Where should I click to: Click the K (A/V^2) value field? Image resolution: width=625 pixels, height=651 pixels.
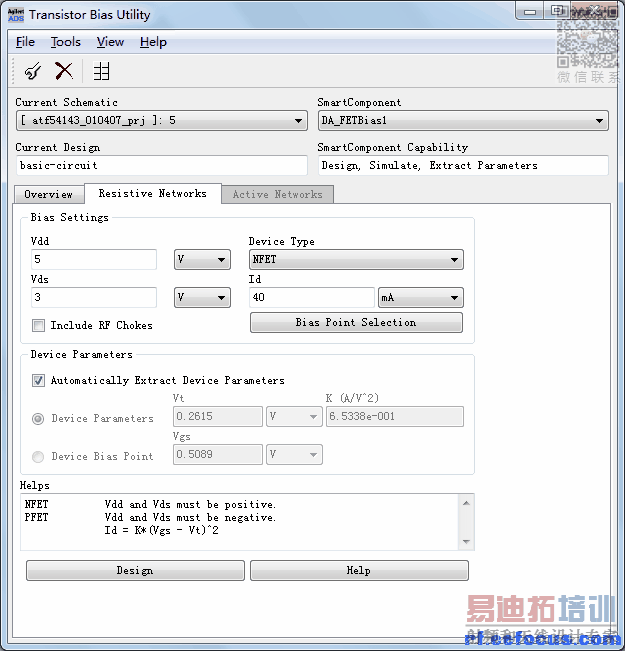pos(395,416)
